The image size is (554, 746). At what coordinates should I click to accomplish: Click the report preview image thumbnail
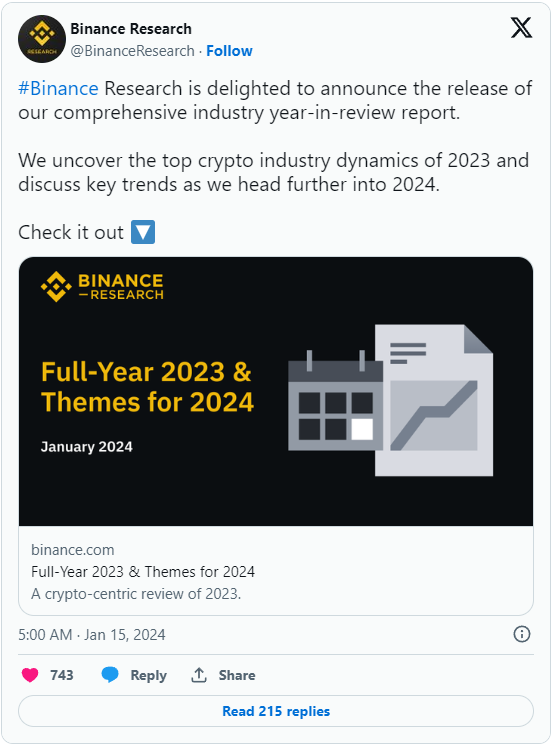coord(276,392)
